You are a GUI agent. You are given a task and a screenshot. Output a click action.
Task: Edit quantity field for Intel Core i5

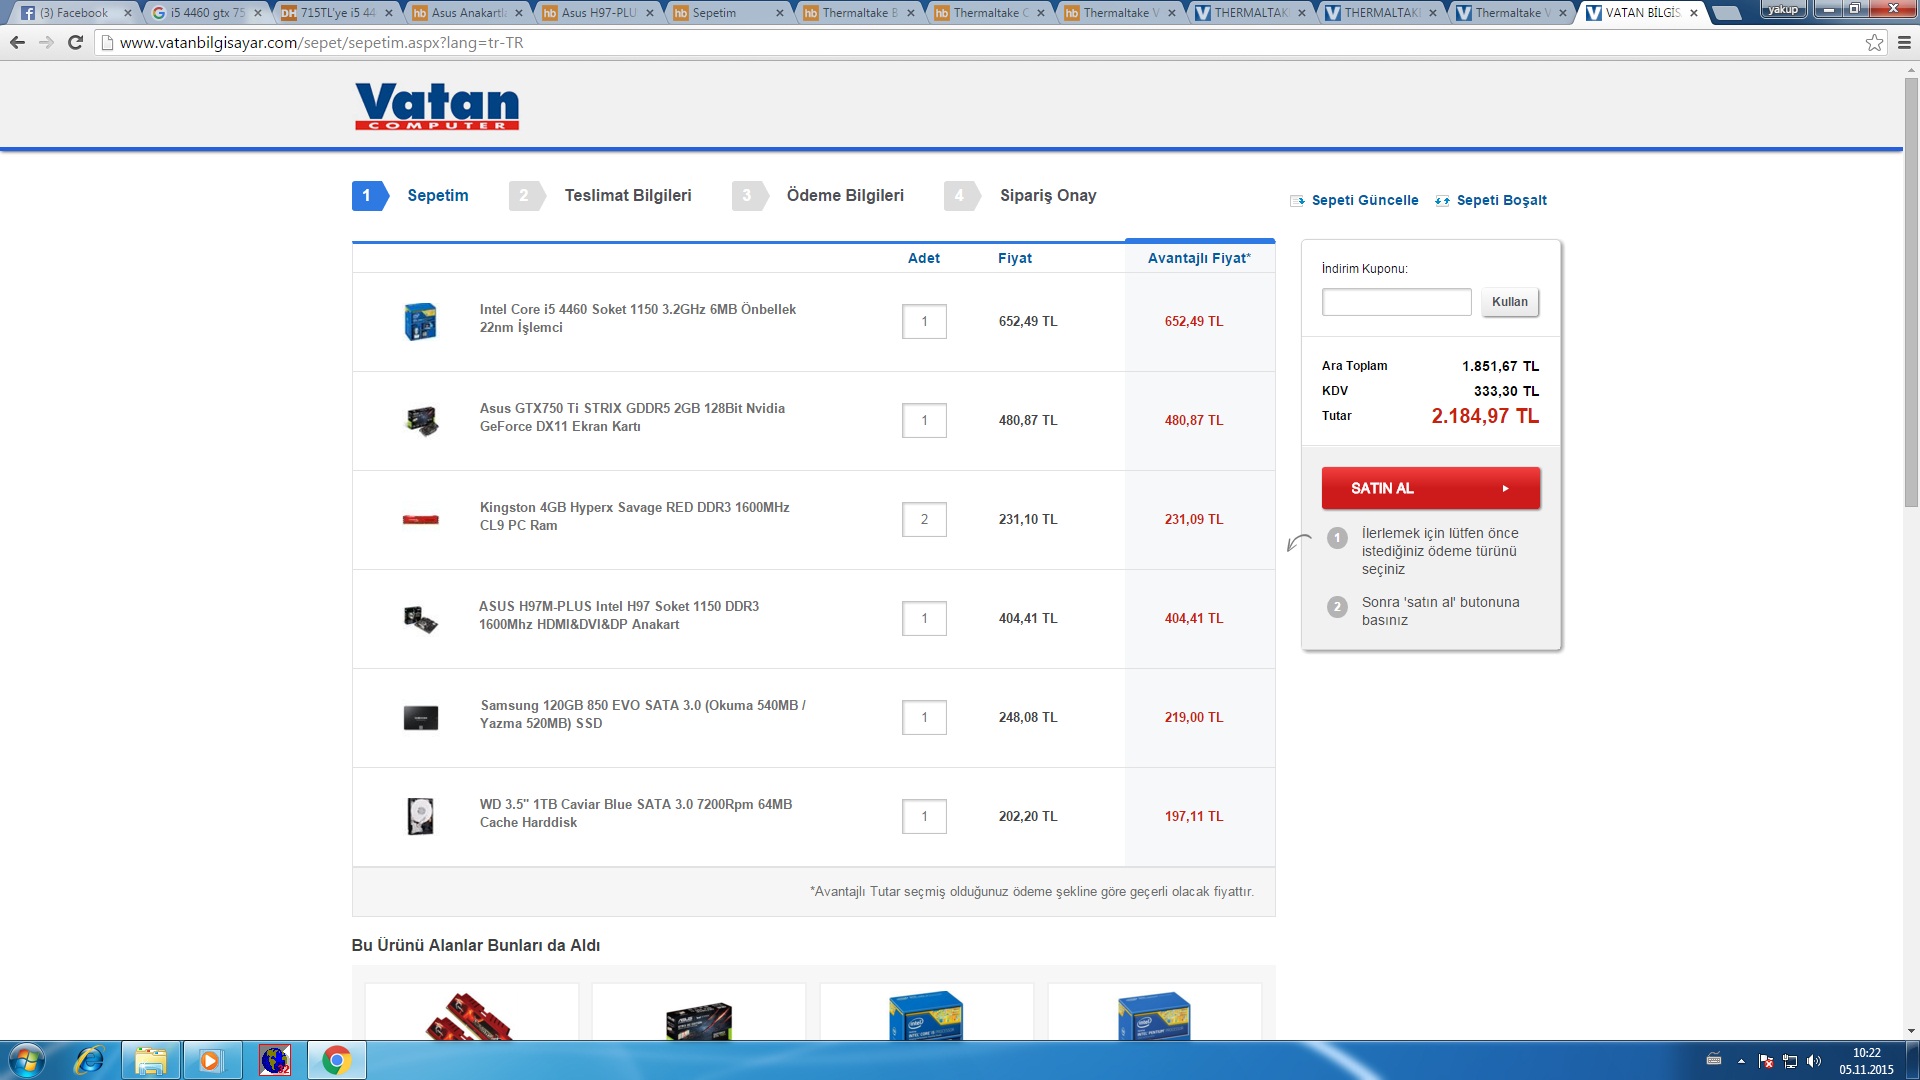924,321
